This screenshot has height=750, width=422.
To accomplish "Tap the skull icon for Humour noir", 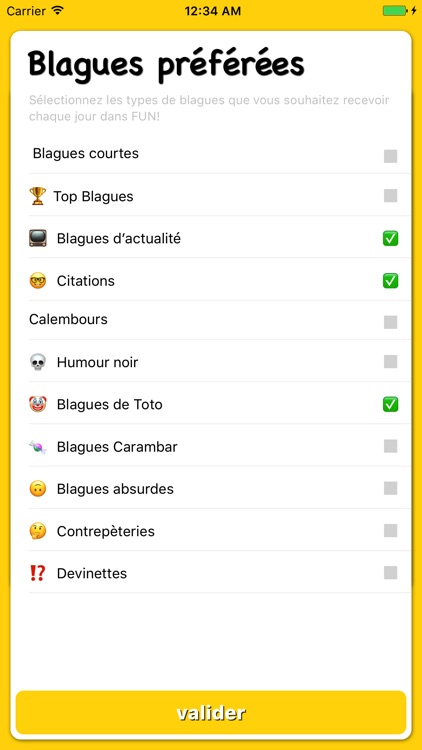I will click(x=38, y=363).
